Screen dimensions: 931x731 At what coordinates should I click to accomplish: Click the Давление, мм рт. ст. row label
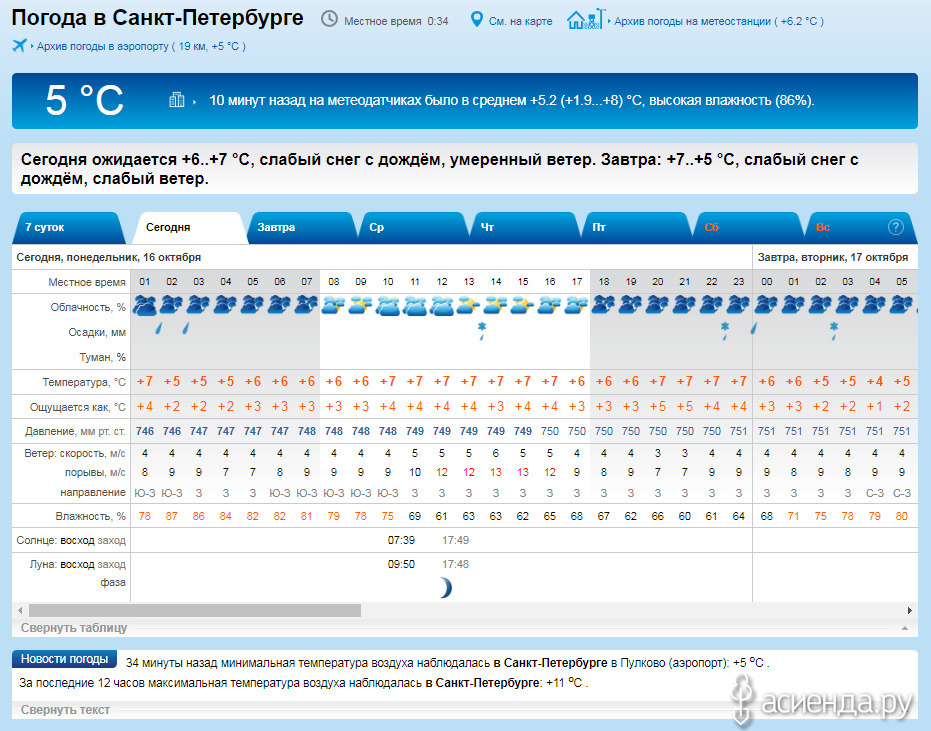click(x=75, y=431)
